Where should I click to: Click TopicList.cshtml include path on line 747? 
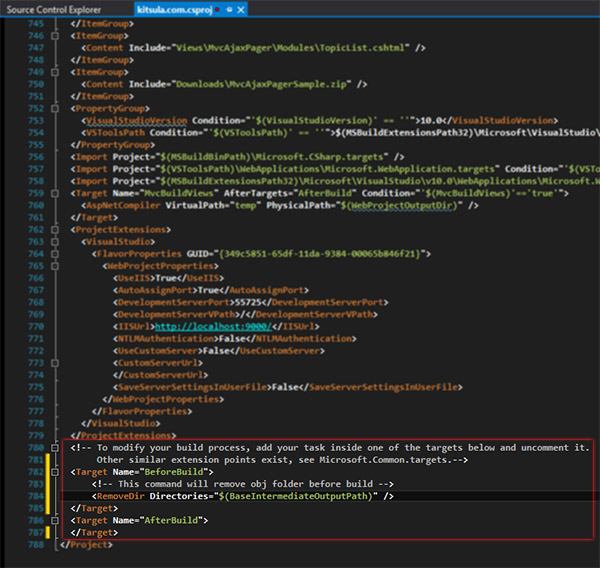292,48
